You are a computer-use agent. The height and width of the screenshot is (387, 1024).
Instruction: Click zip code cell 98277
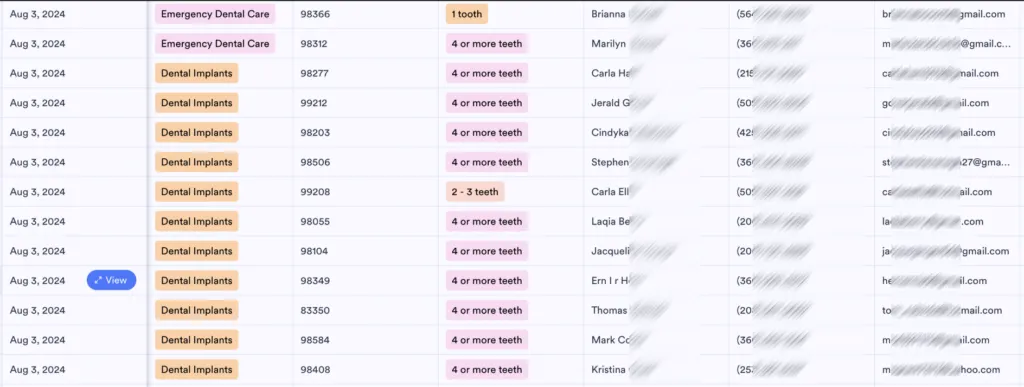click(366, 73)
